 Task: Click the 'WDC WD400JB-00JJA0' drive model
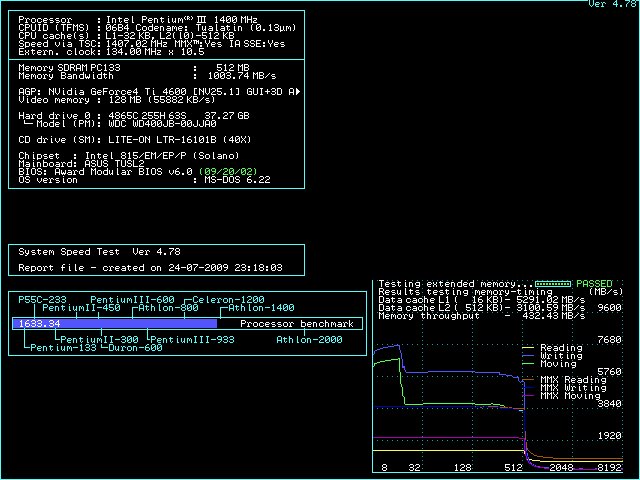(162, 124)
